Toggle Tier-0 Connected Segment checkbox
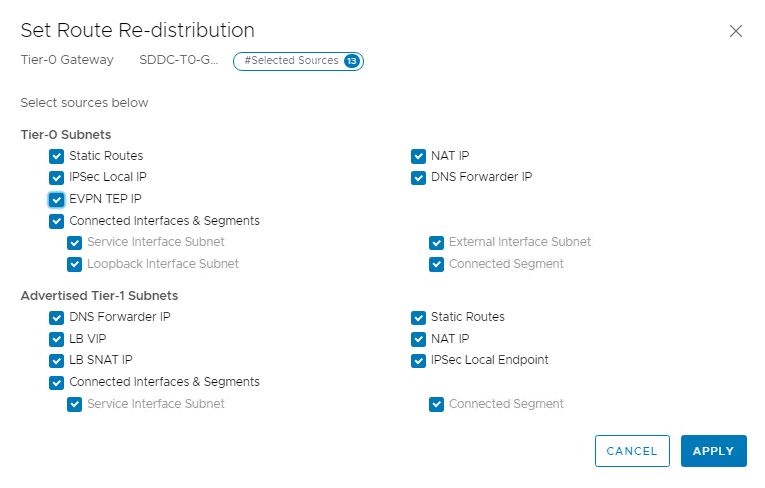 point(437,264)
